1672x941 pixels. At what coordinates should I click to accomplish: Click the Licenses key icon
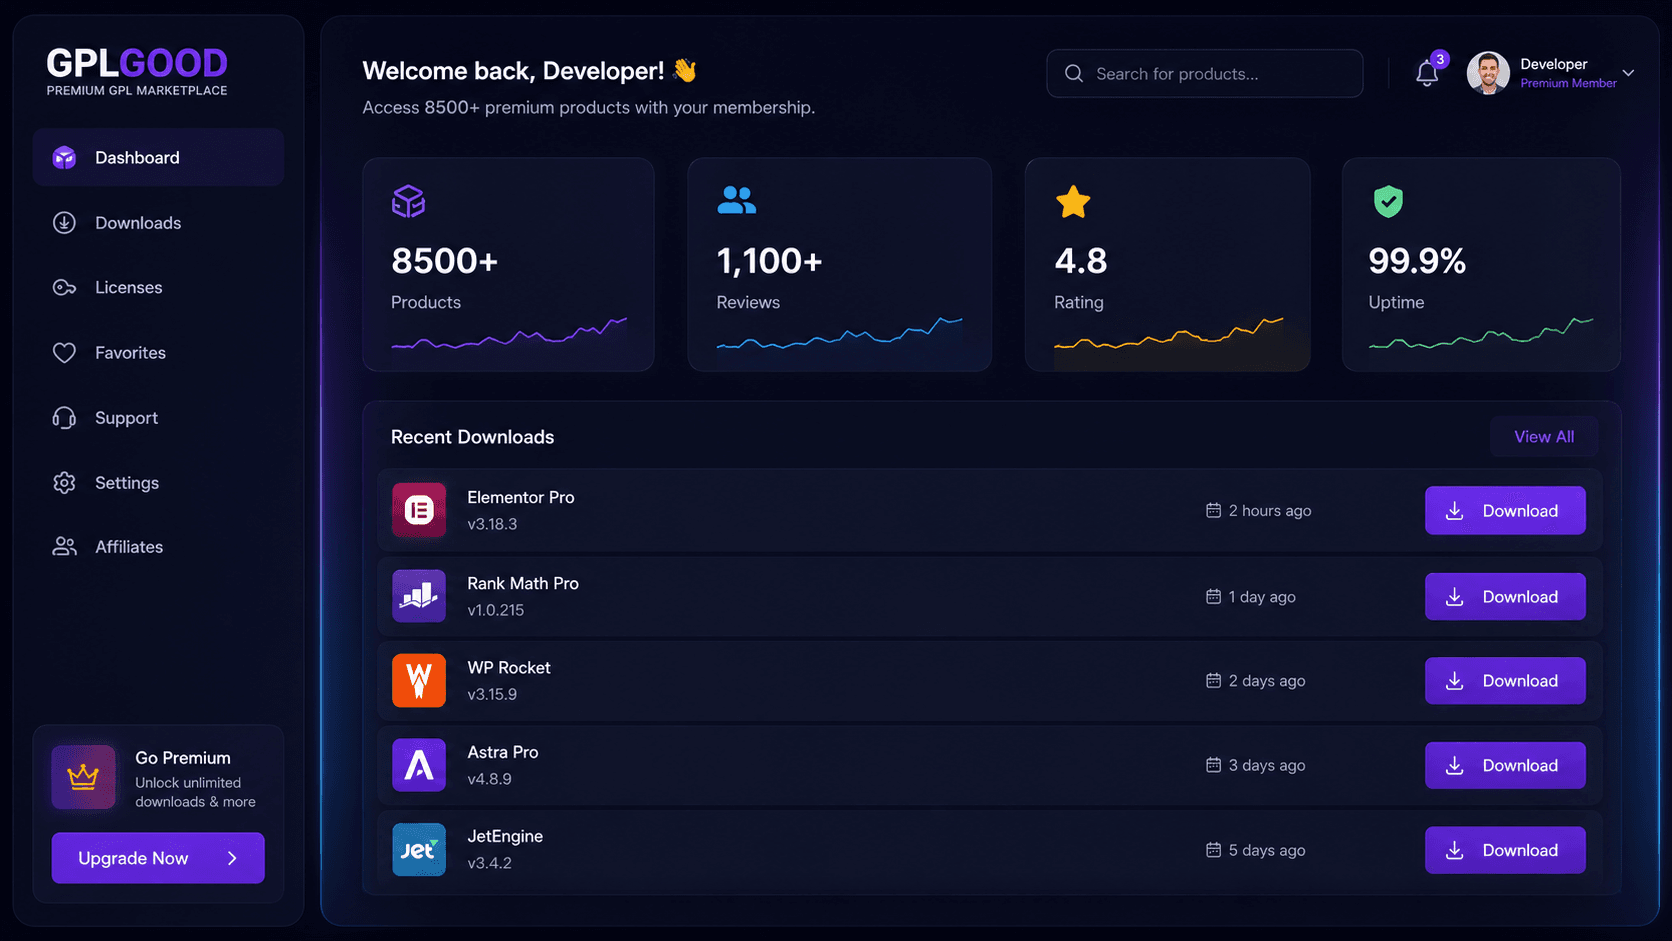(64, 288)
